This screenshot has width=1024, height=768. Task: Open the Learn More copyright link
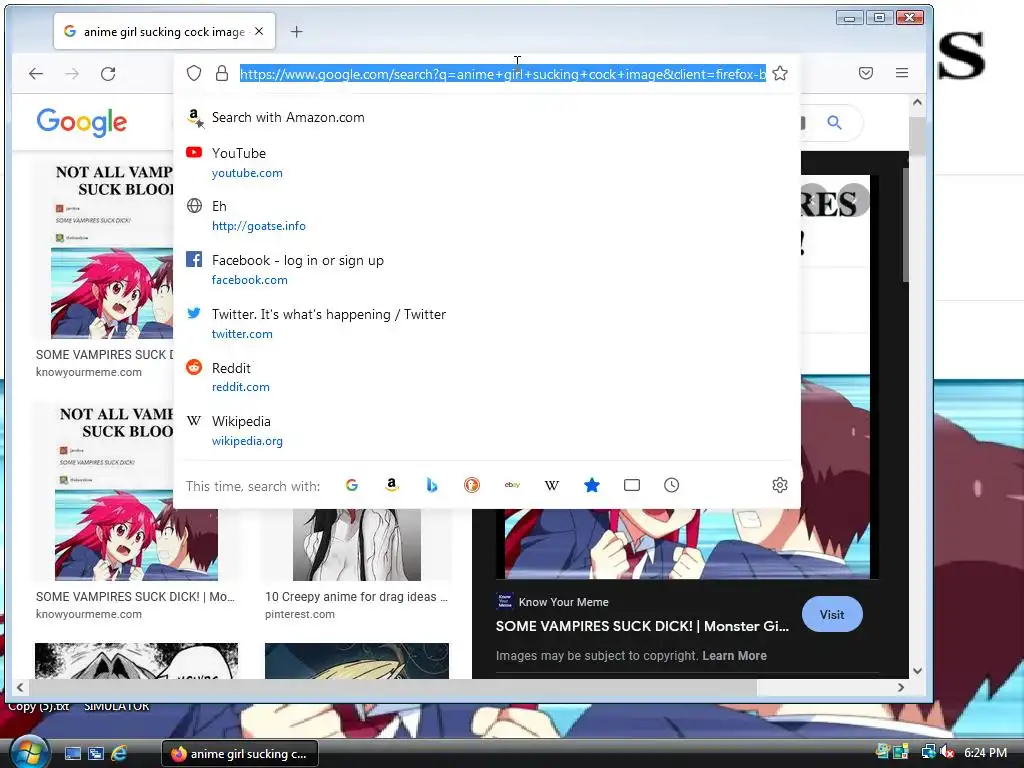tap(734, 656)
